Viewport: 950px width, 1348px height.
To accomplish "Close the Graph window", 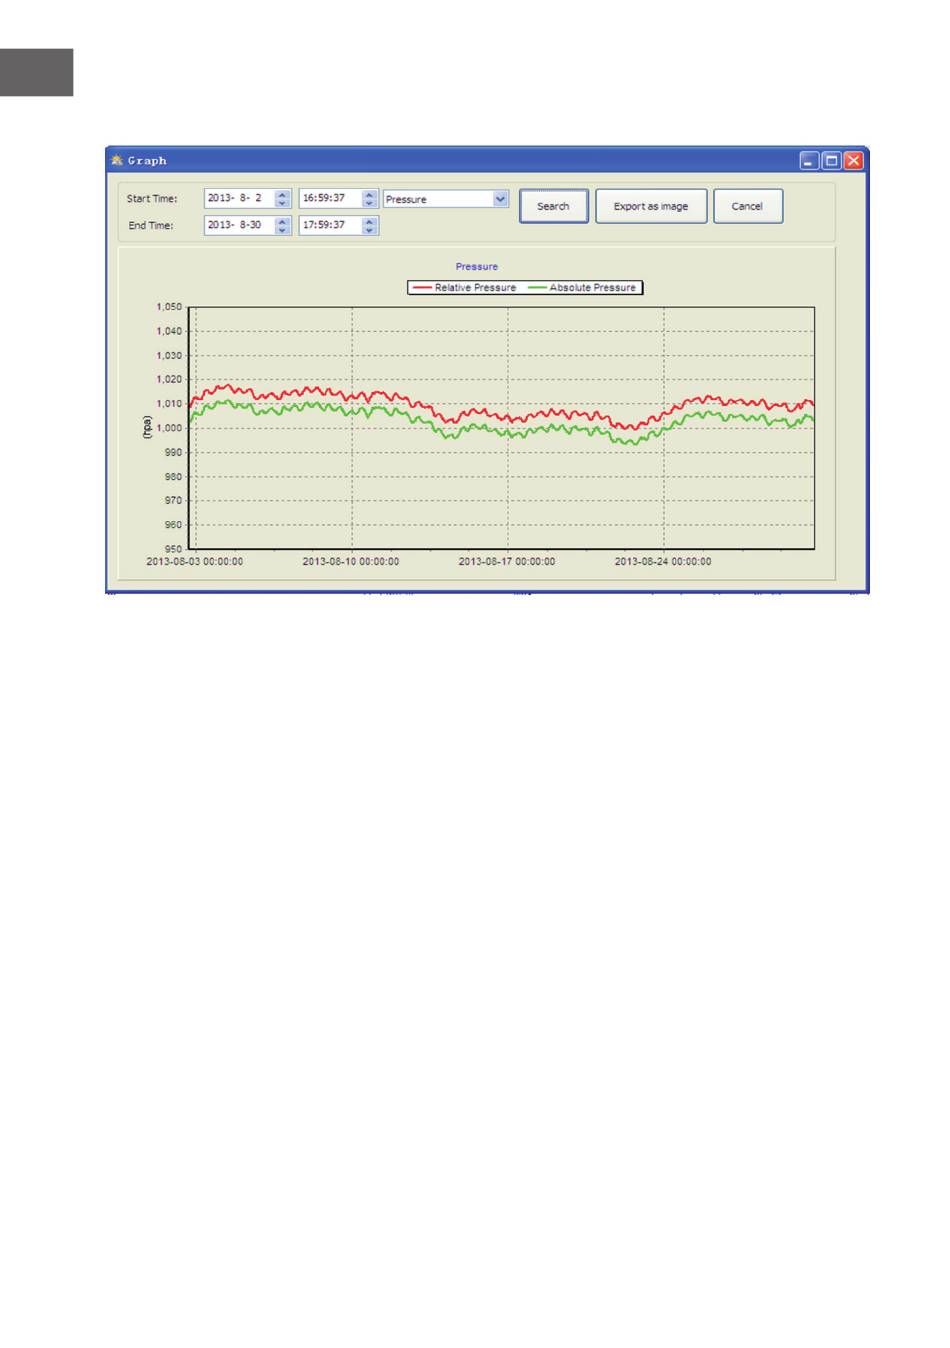I will tap(853, 160).
